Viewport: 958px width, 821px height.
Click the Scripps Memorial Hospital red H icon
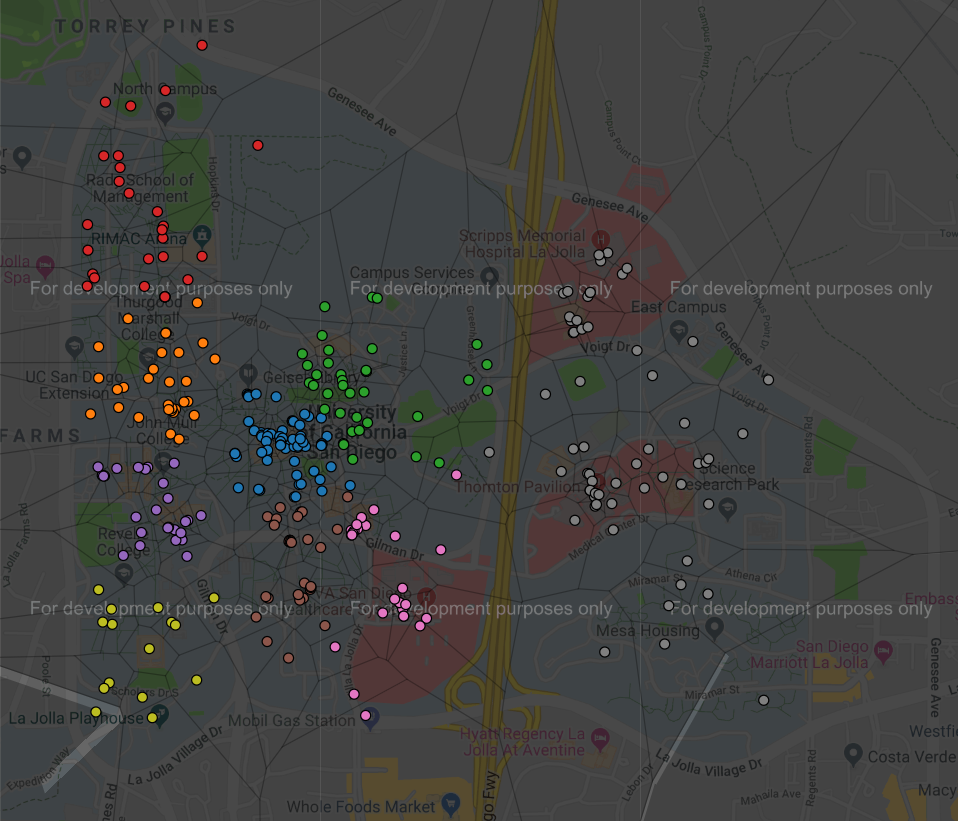click(599, 240)
